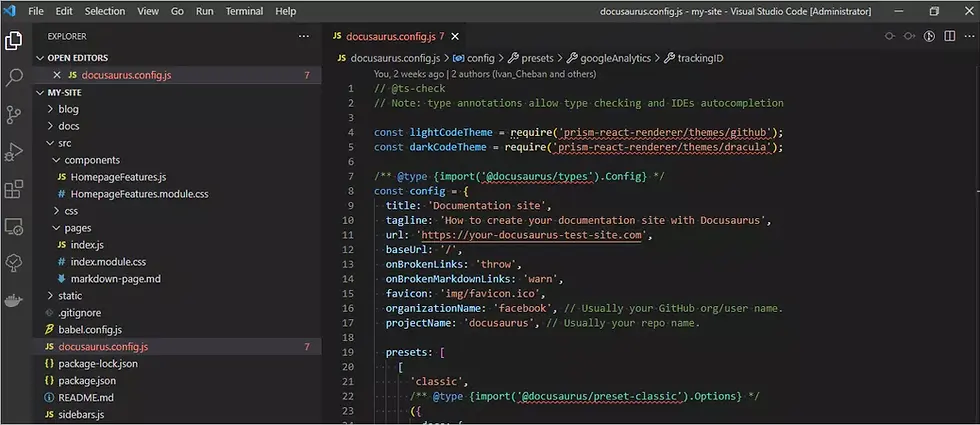Image resolution: width=980 pixels, height=425 pixels.
Task: Open the Go menu
Action: (178, 11)
